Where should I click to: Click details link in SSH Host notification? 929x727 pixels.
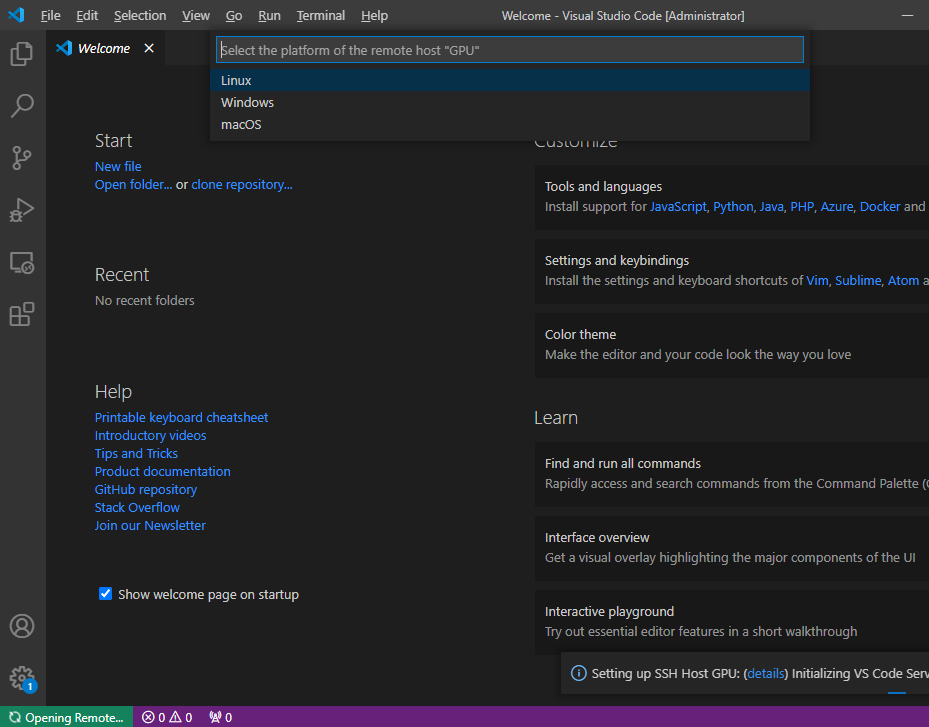(x=765, y=674)
